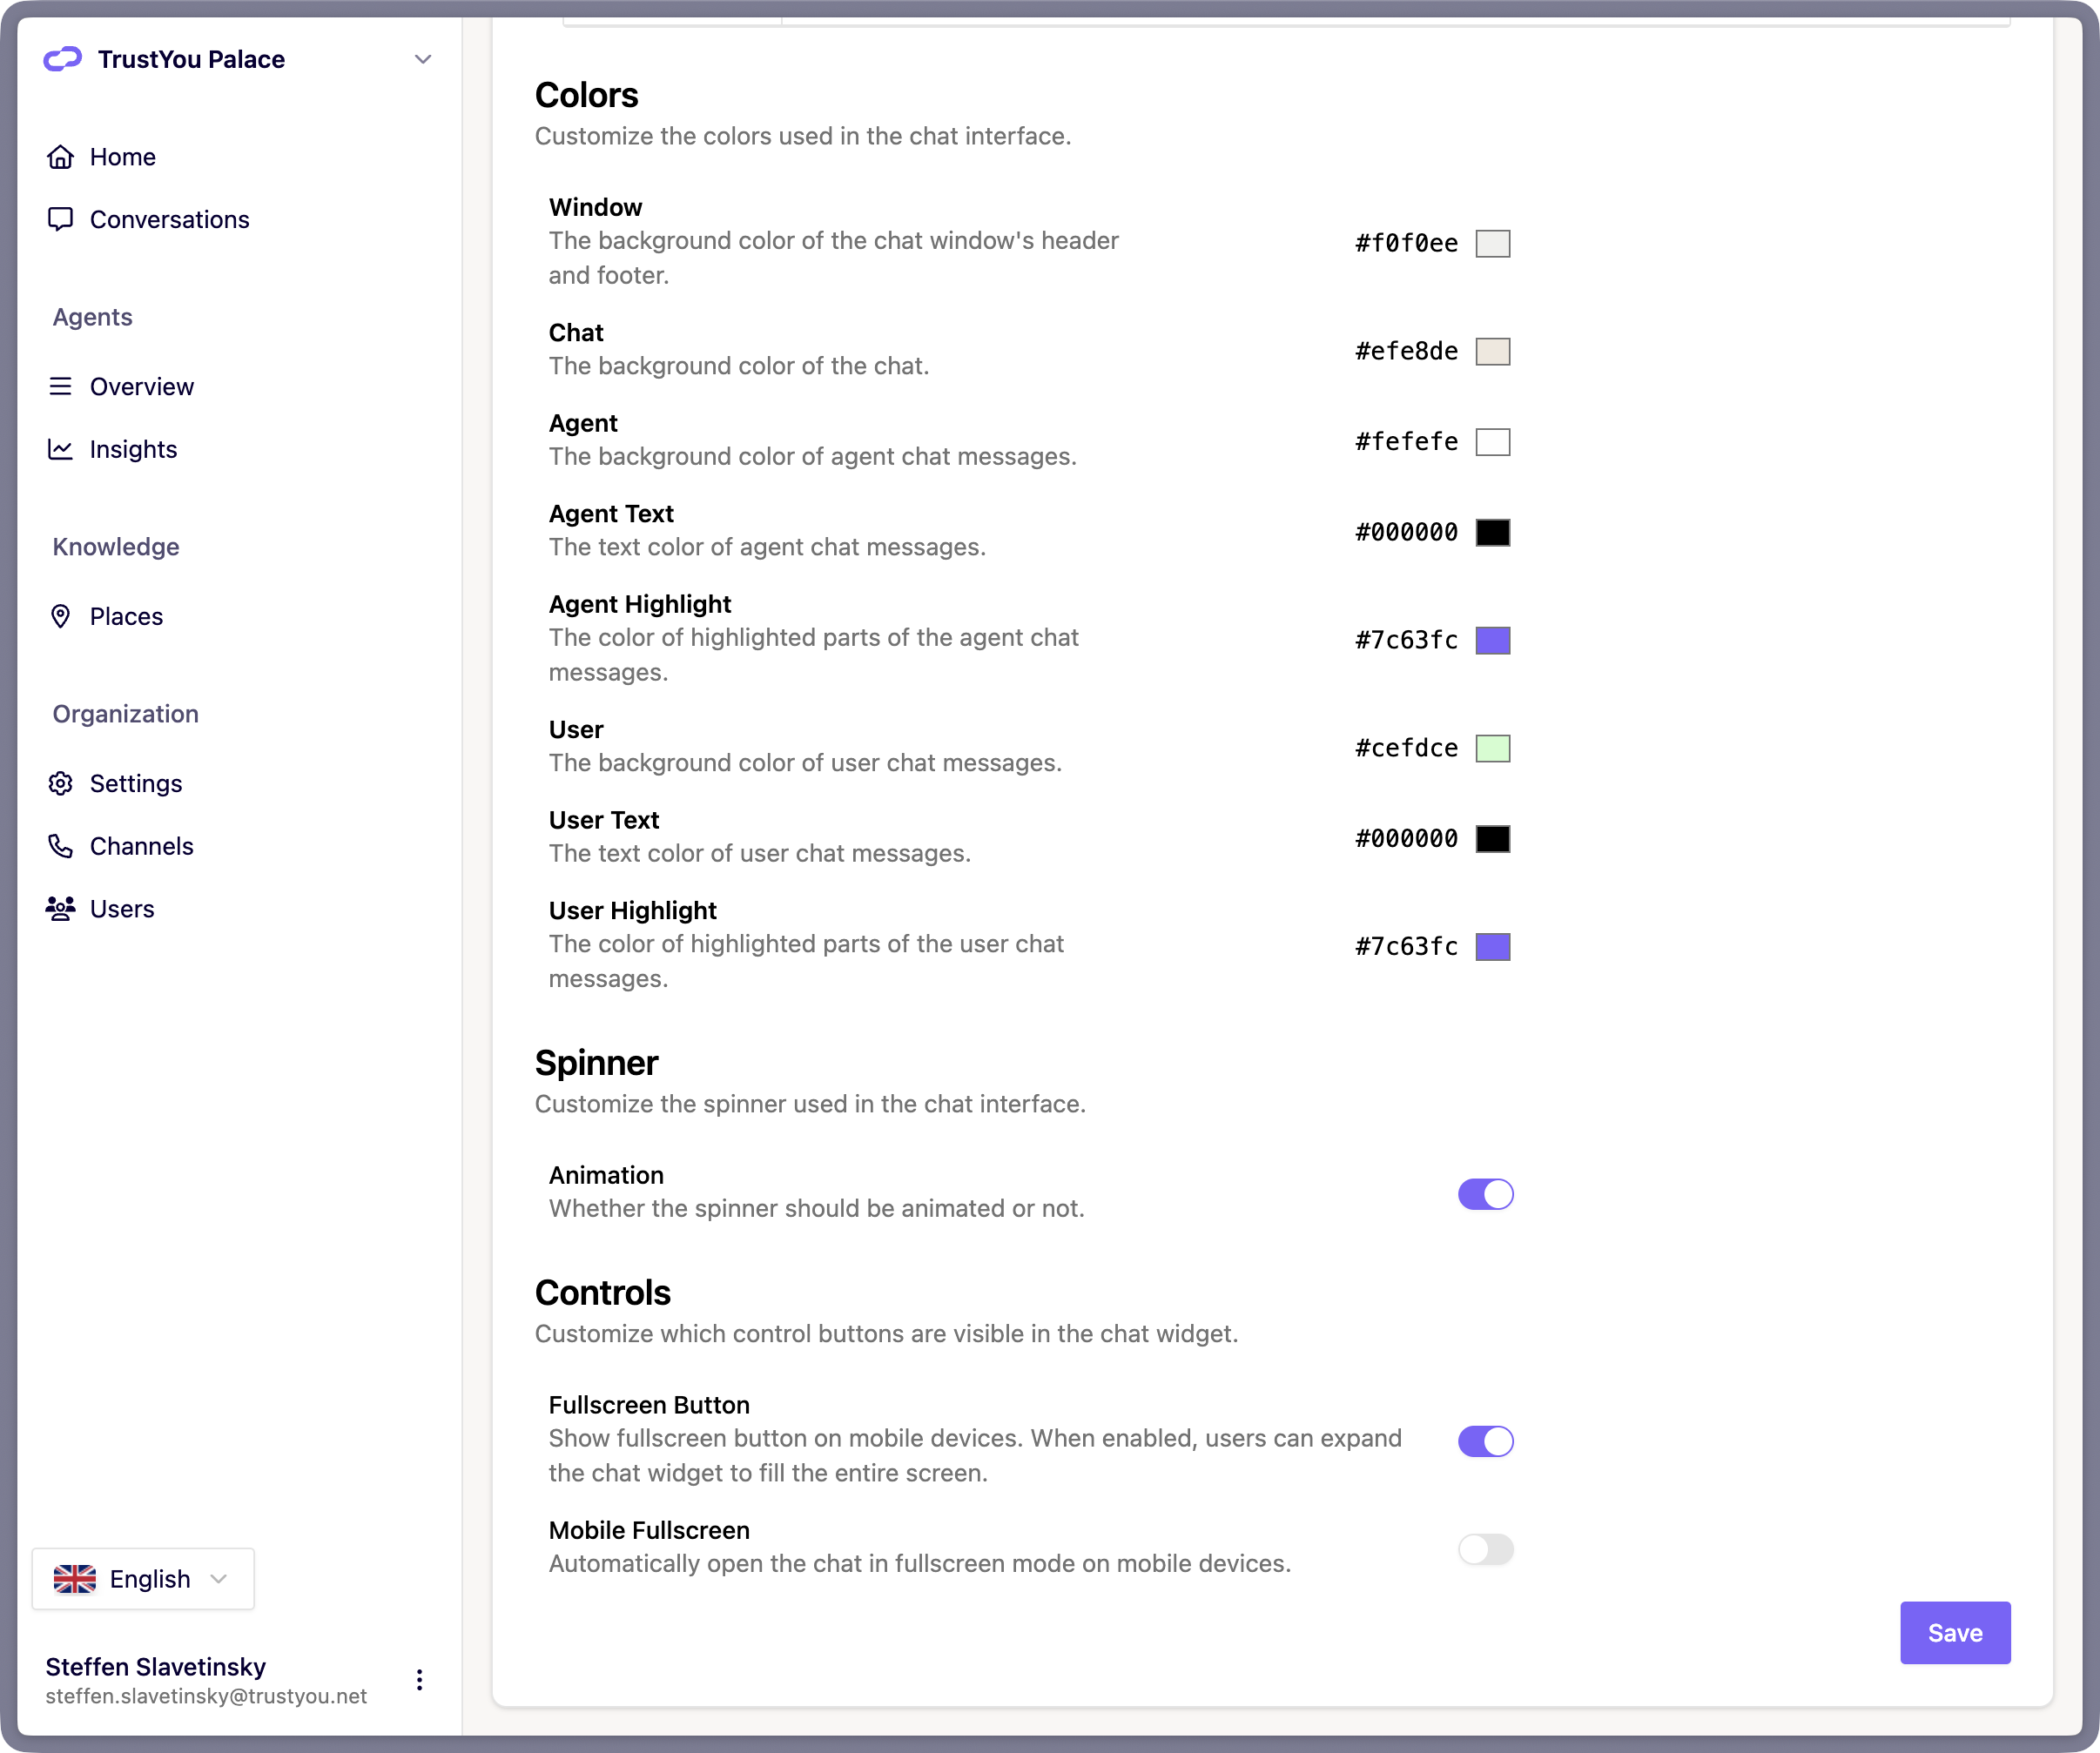The width and height of the screenshot is (2100, 1753).
Task: Open Conversations in sidebar
Action: coord(169,219)
